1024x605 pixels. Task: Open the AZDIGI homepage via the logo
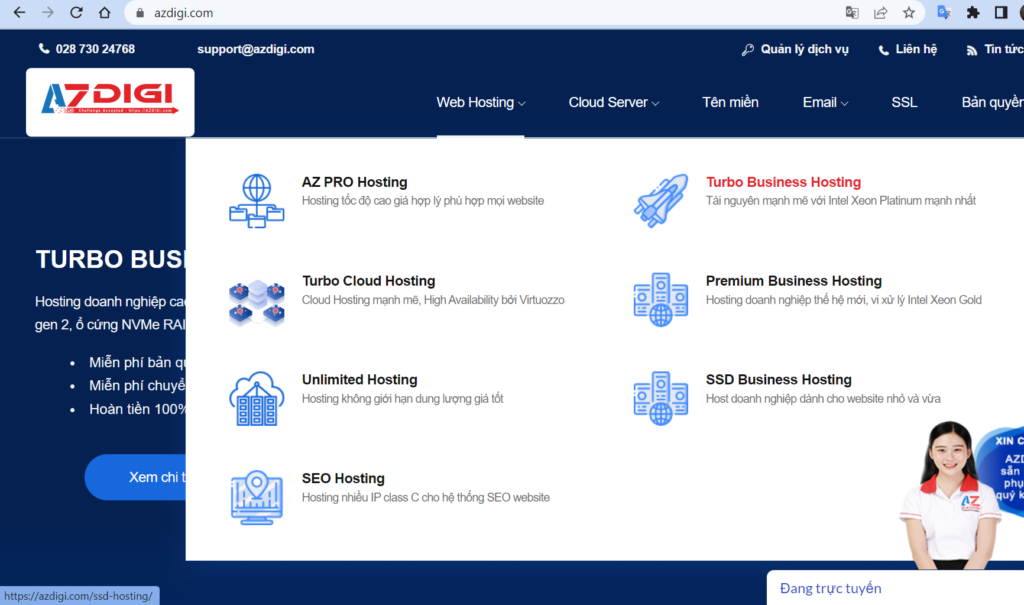pyautogui.click(x=109, y=101)
